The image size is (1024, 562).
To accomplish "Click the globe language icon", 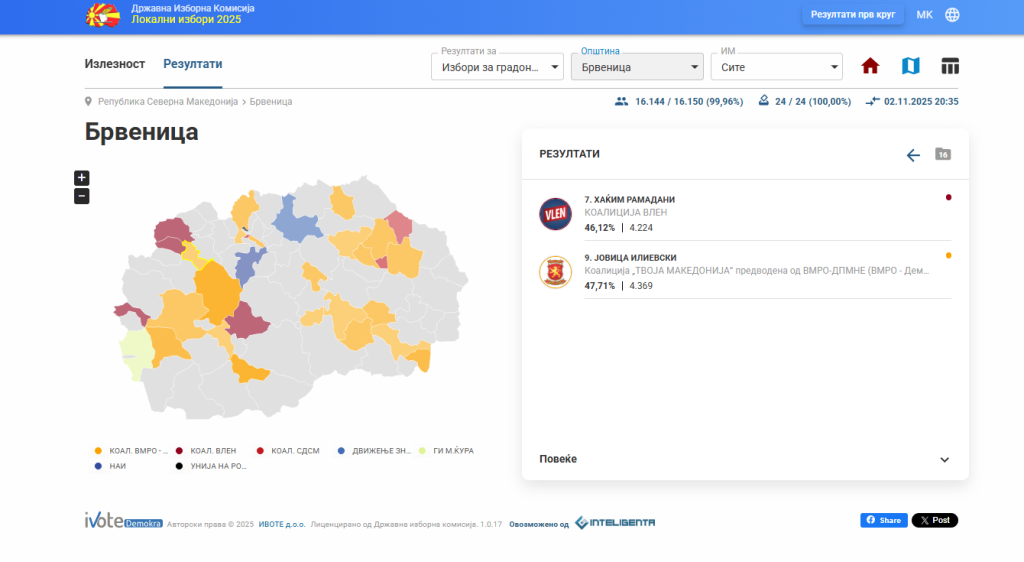I will pyautogui.click(x=952, y=15).
